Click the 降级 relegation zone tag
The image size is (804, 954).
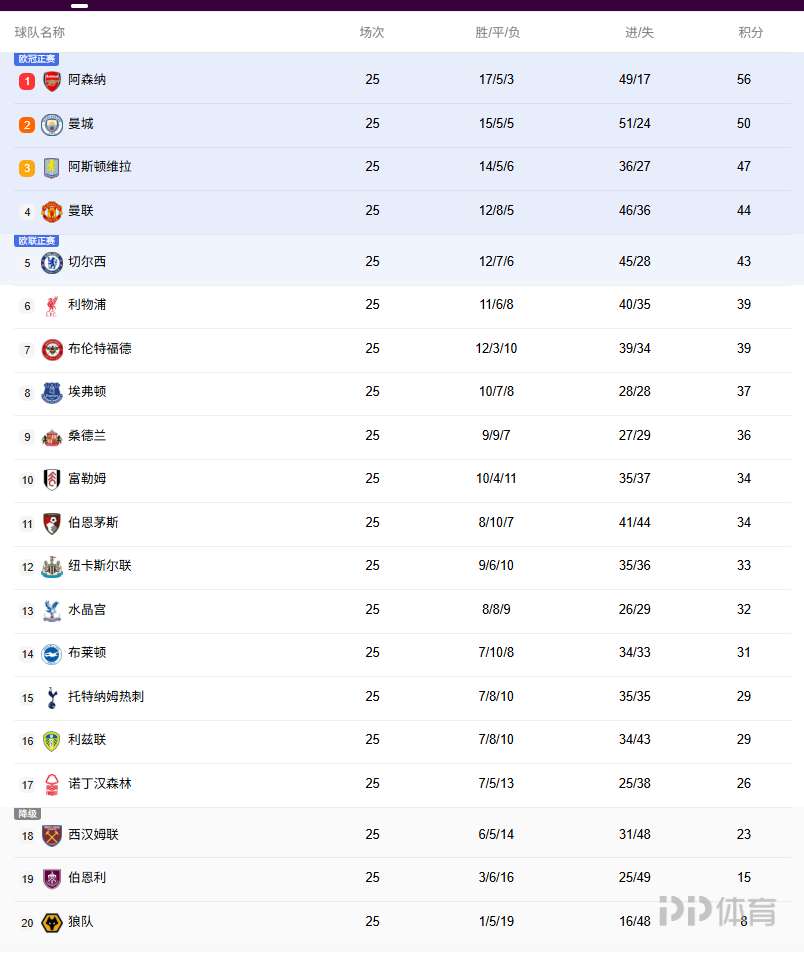click(27, 814)
